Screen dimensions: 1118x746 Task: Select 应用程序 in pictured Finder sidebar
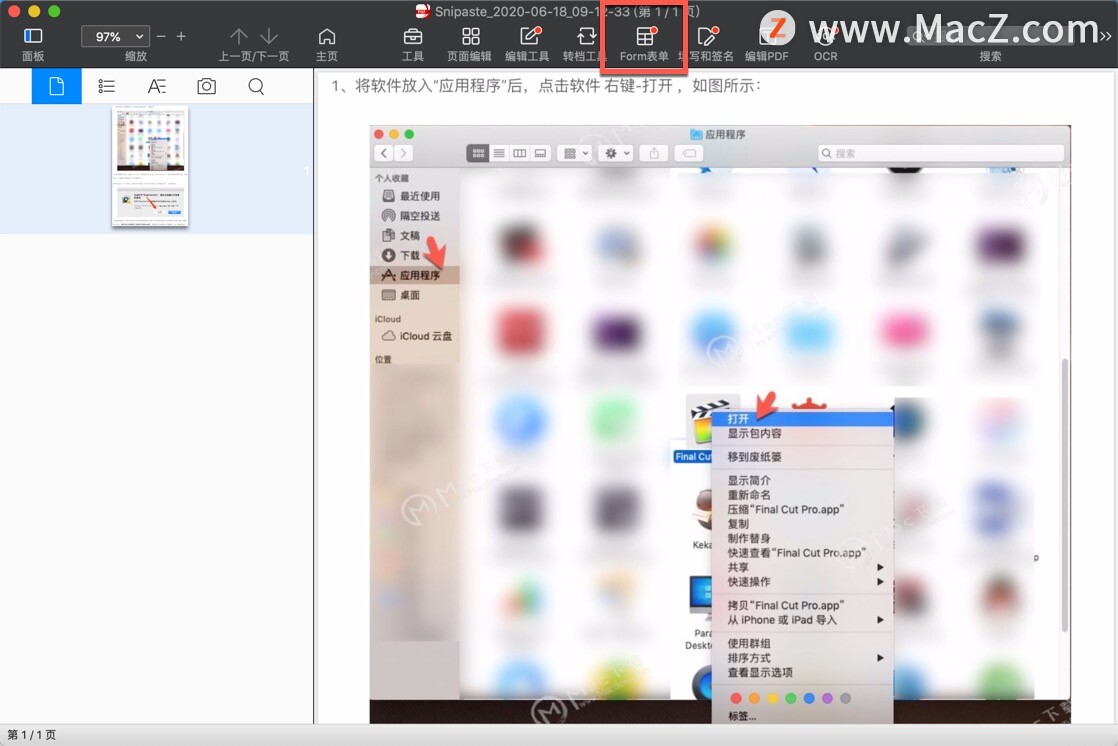pos(414,275)
